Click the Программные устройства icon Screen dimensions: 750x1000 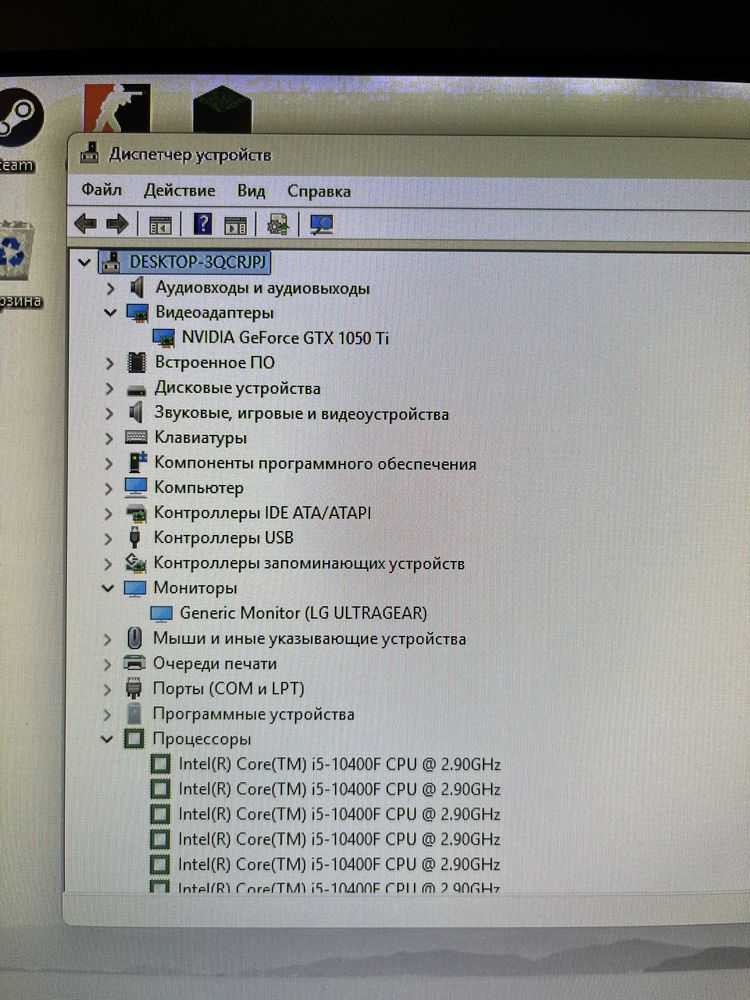[133, 714]
